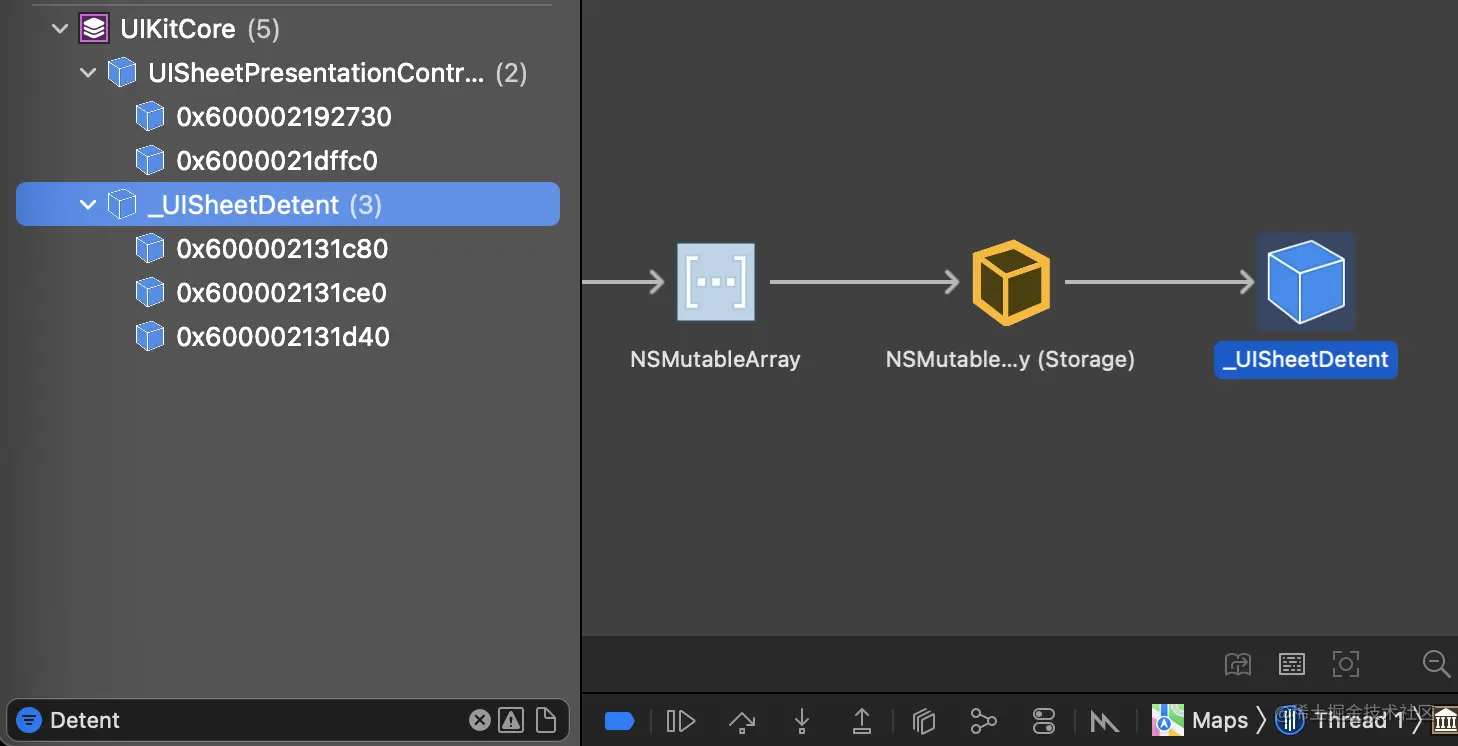Click the Environment Overrides button

(x=1044, y=721)
